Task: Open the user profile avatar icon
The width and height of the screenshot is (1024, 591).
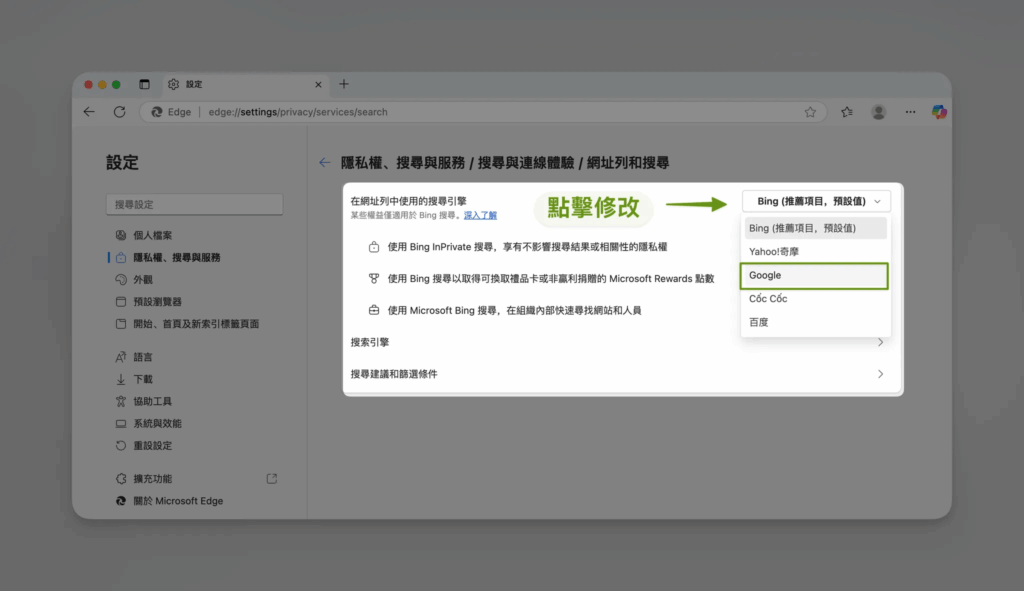Action: pyautogui.click(x=878, y=112)
